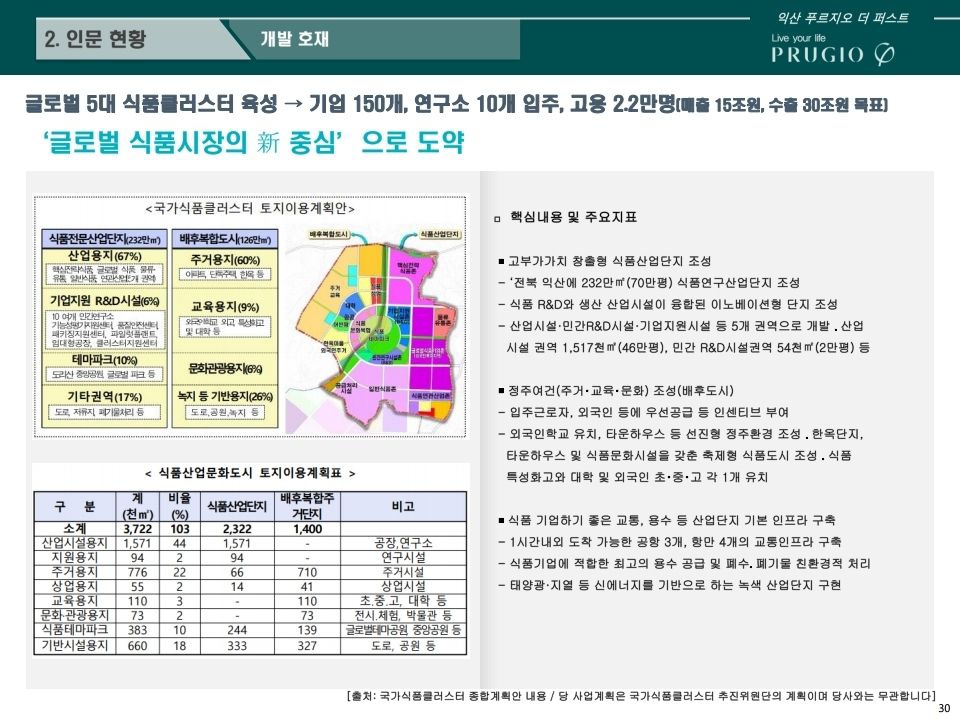Click the '비율 (%)' column header
960x720 pixels.
(179, 506)
